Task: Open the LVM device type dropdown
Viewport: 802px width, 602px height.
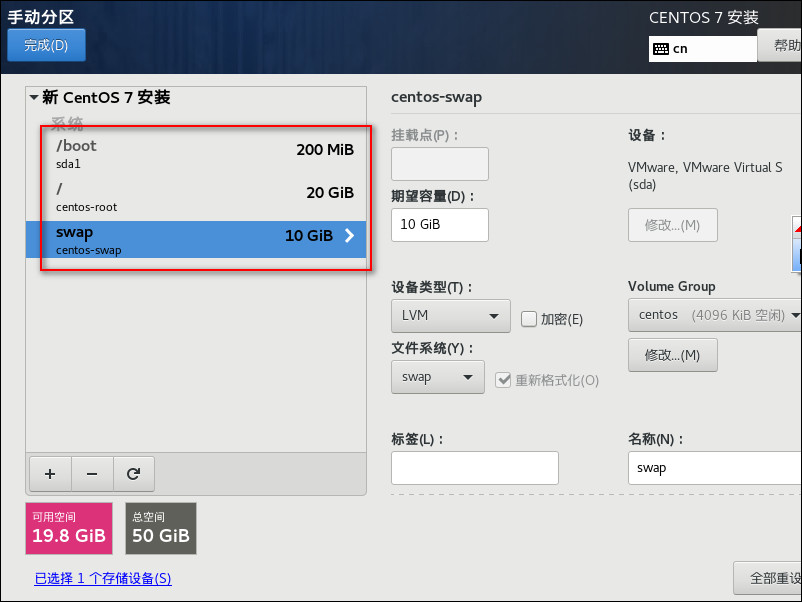Action: coord(451,316)
